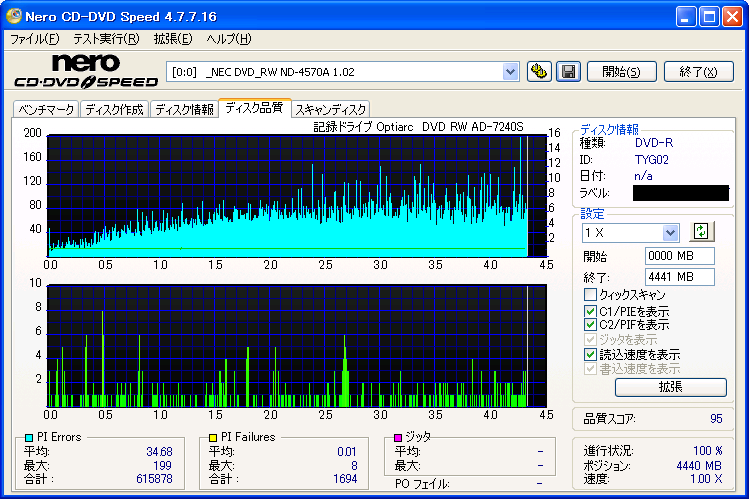The height and width of the screenshot is (499, 749).
Task: Switch to the ディスク作成 tab
Action: click(114, 109)
